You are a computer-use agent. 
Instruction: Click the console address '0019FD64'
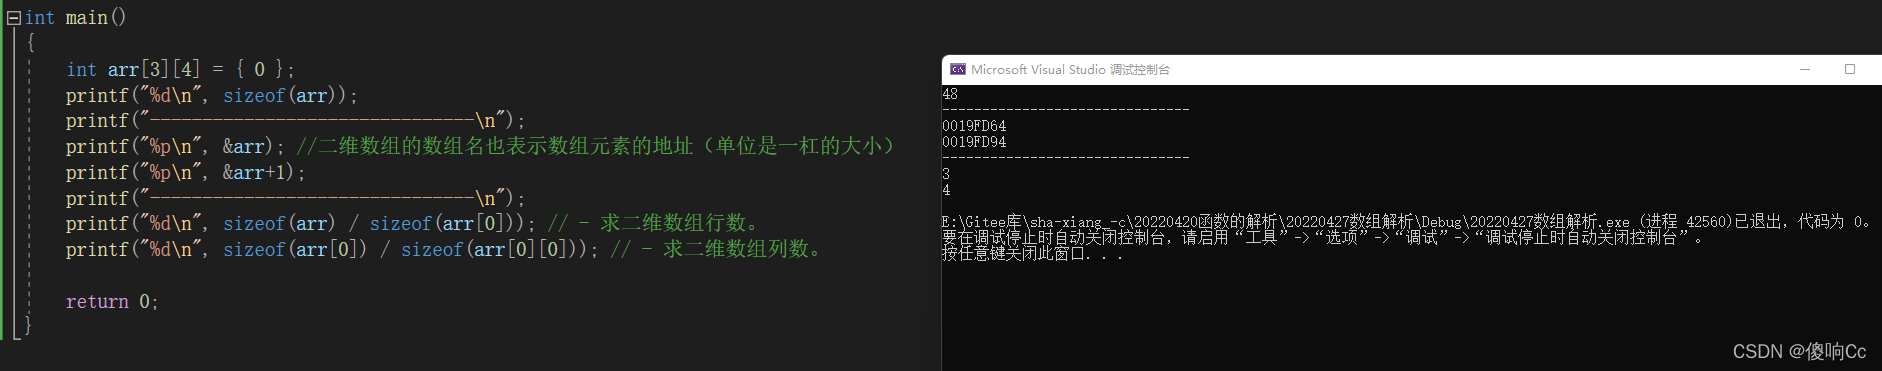[974, 126]
